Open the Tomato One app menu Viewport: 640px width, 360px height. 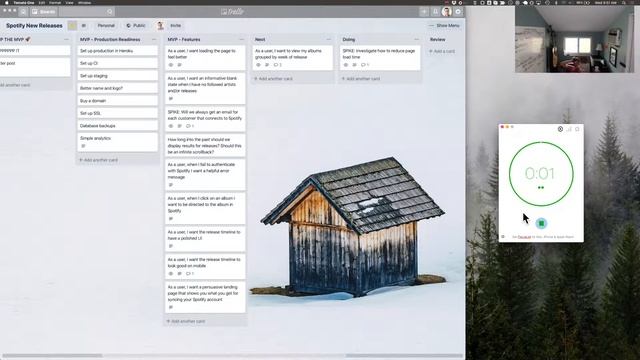click(24, 2)
